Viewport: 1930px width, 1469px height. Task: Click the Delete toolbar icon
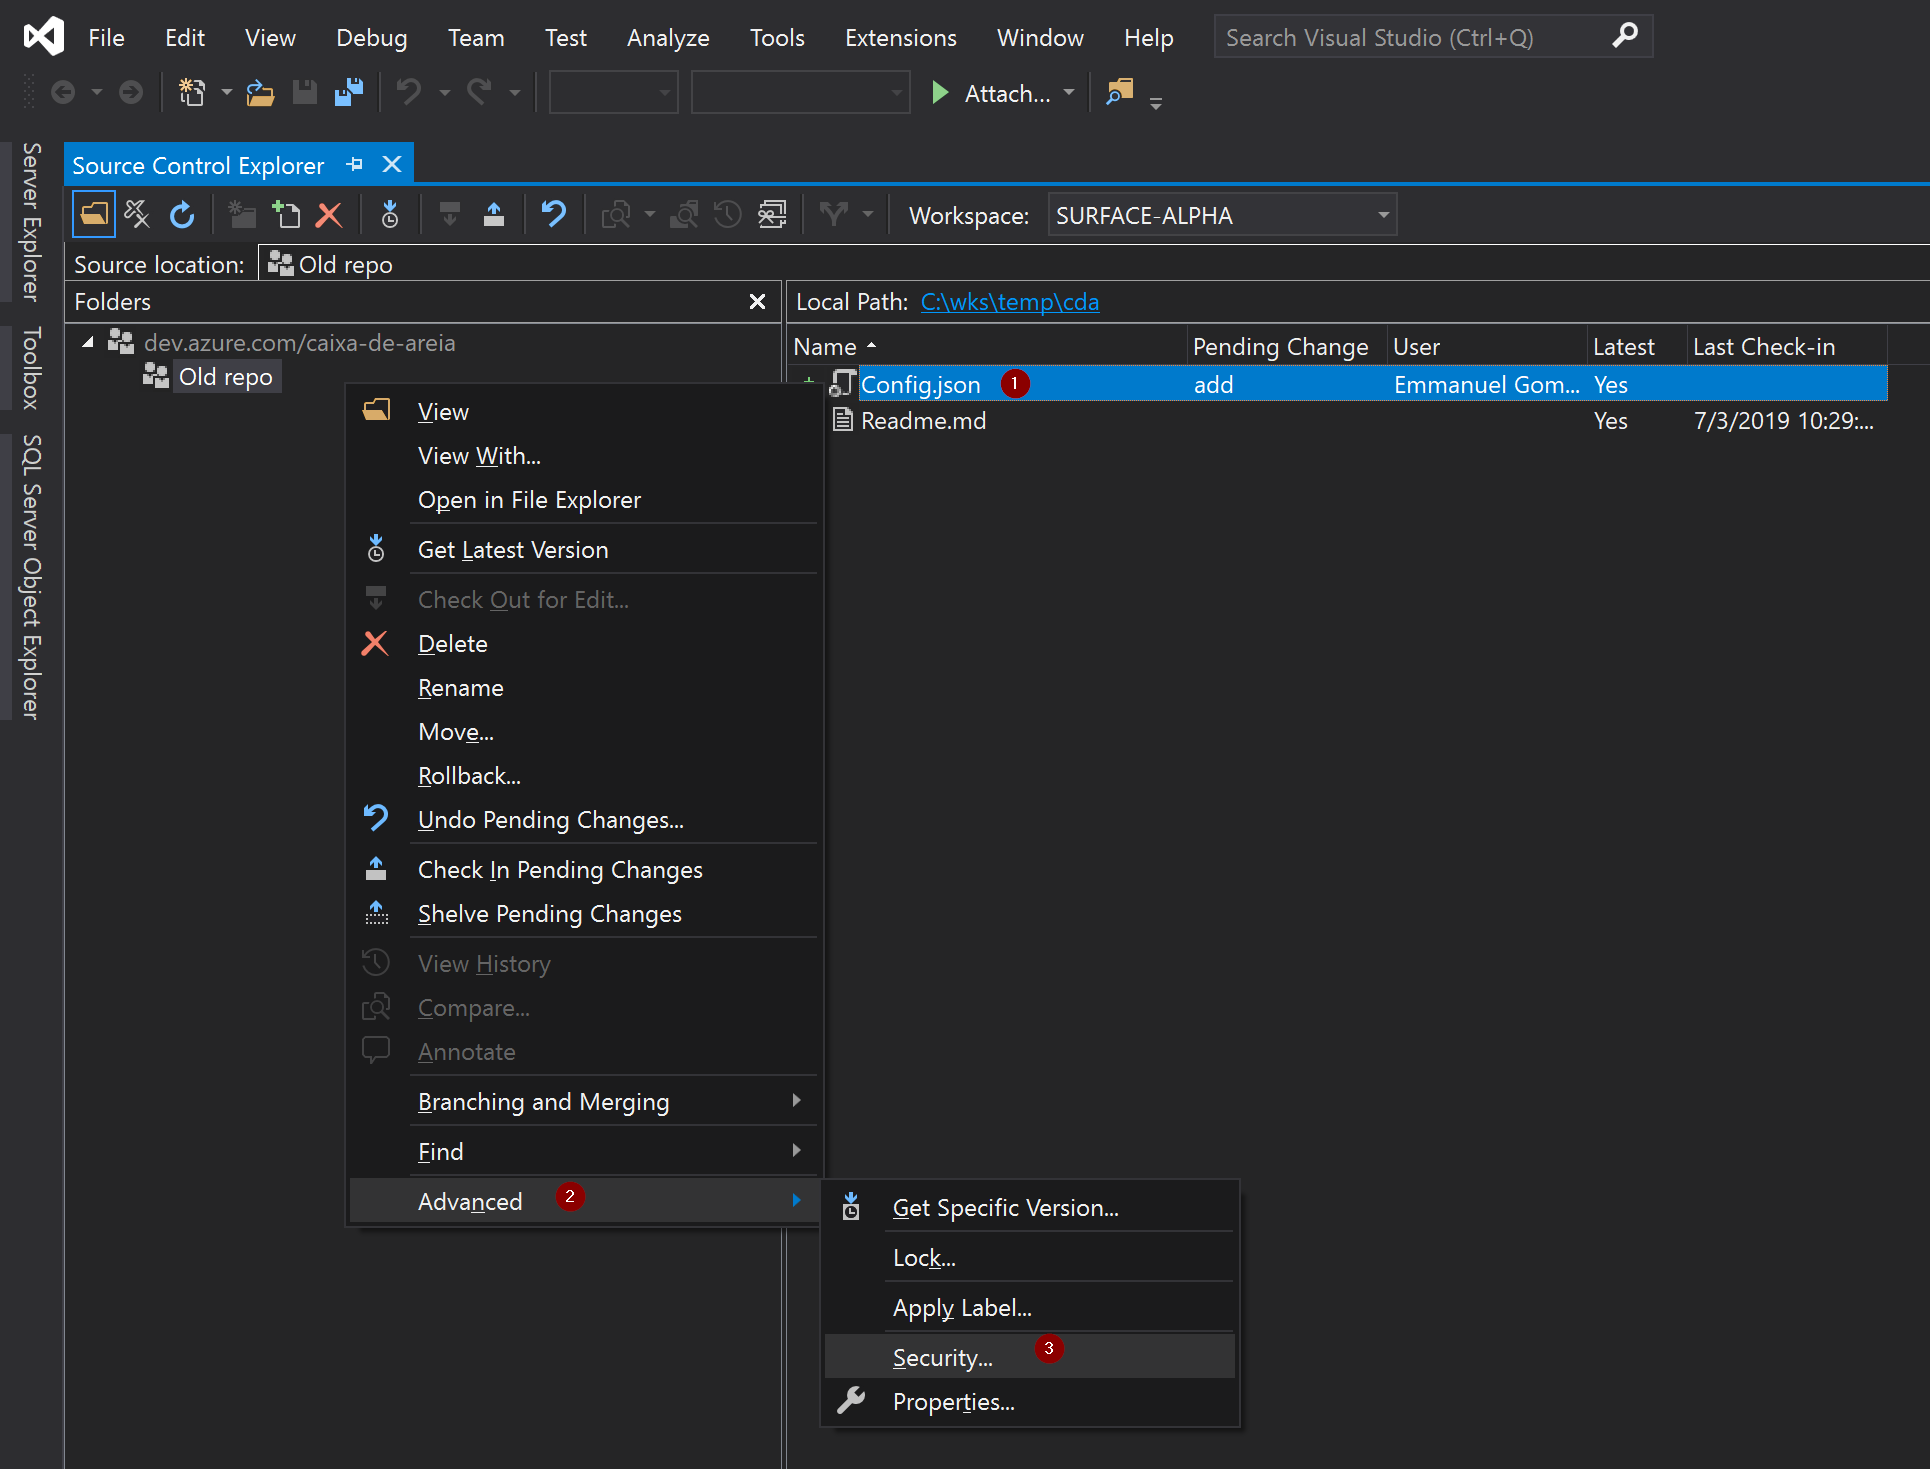pos(327,214)
